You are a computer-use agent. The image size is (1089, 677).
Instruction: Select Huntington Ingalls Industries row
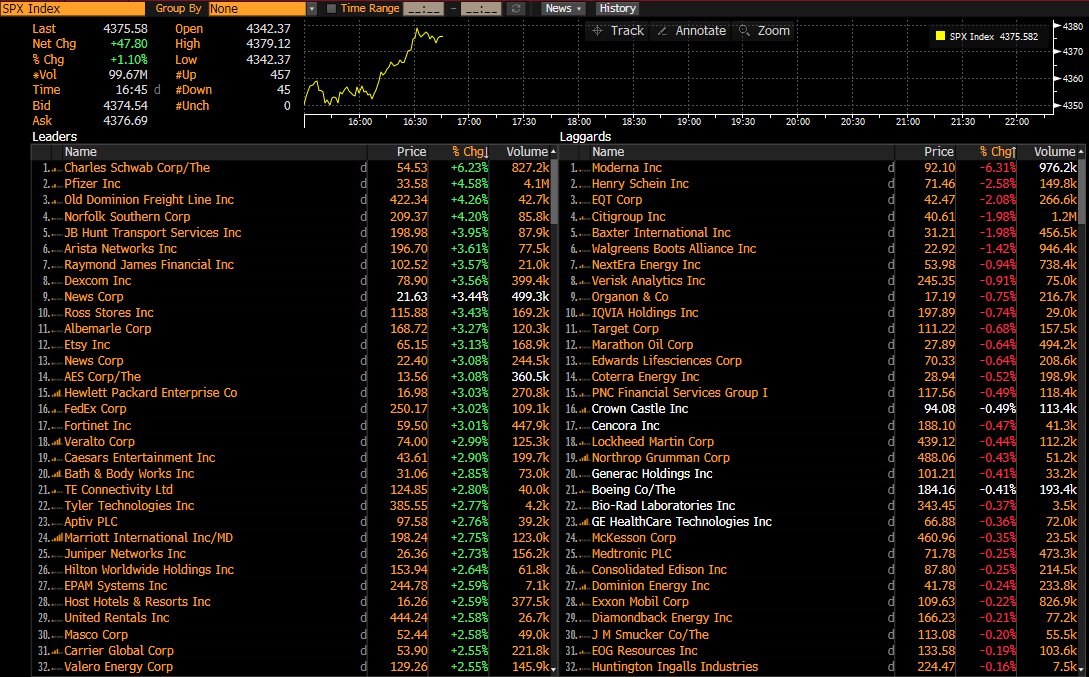675,667
